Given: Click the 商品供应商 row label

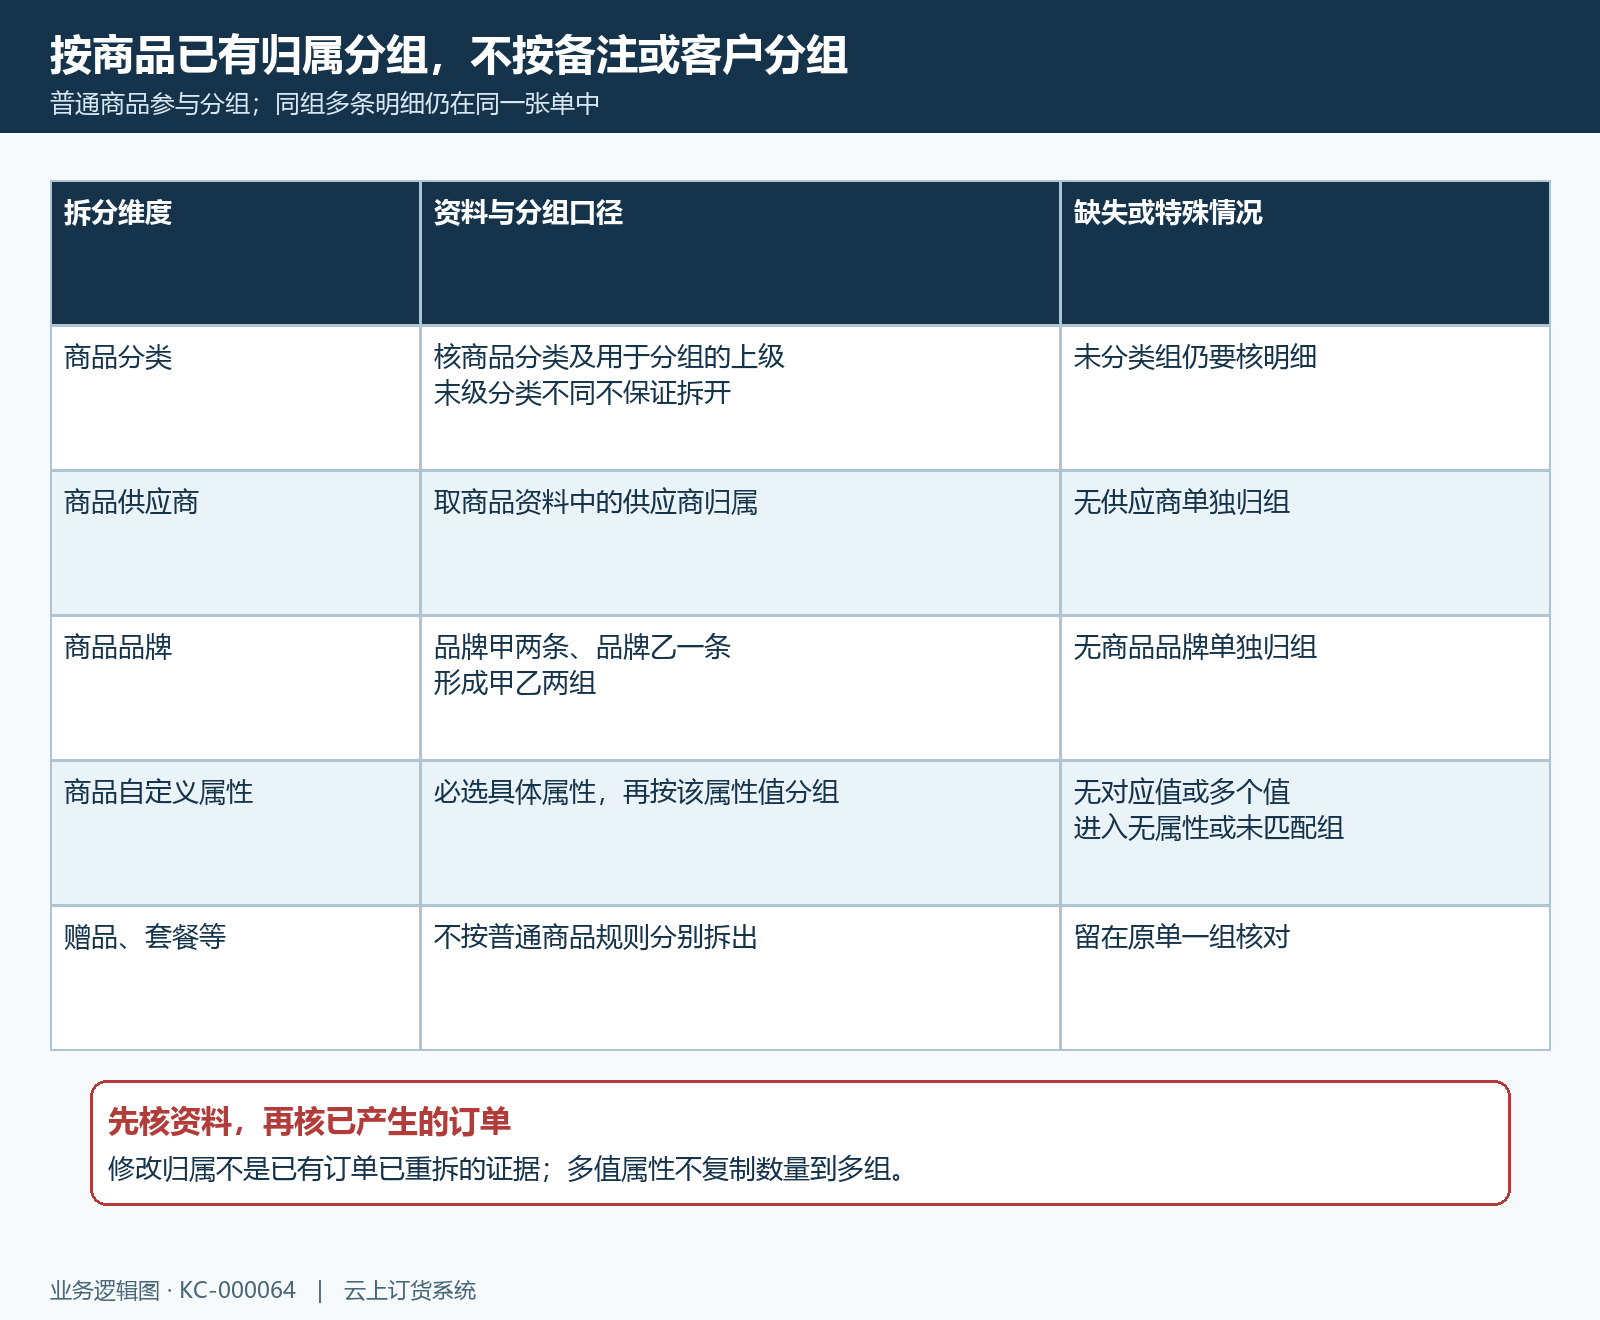Looking at the screenshot, I should coord(131,502).
